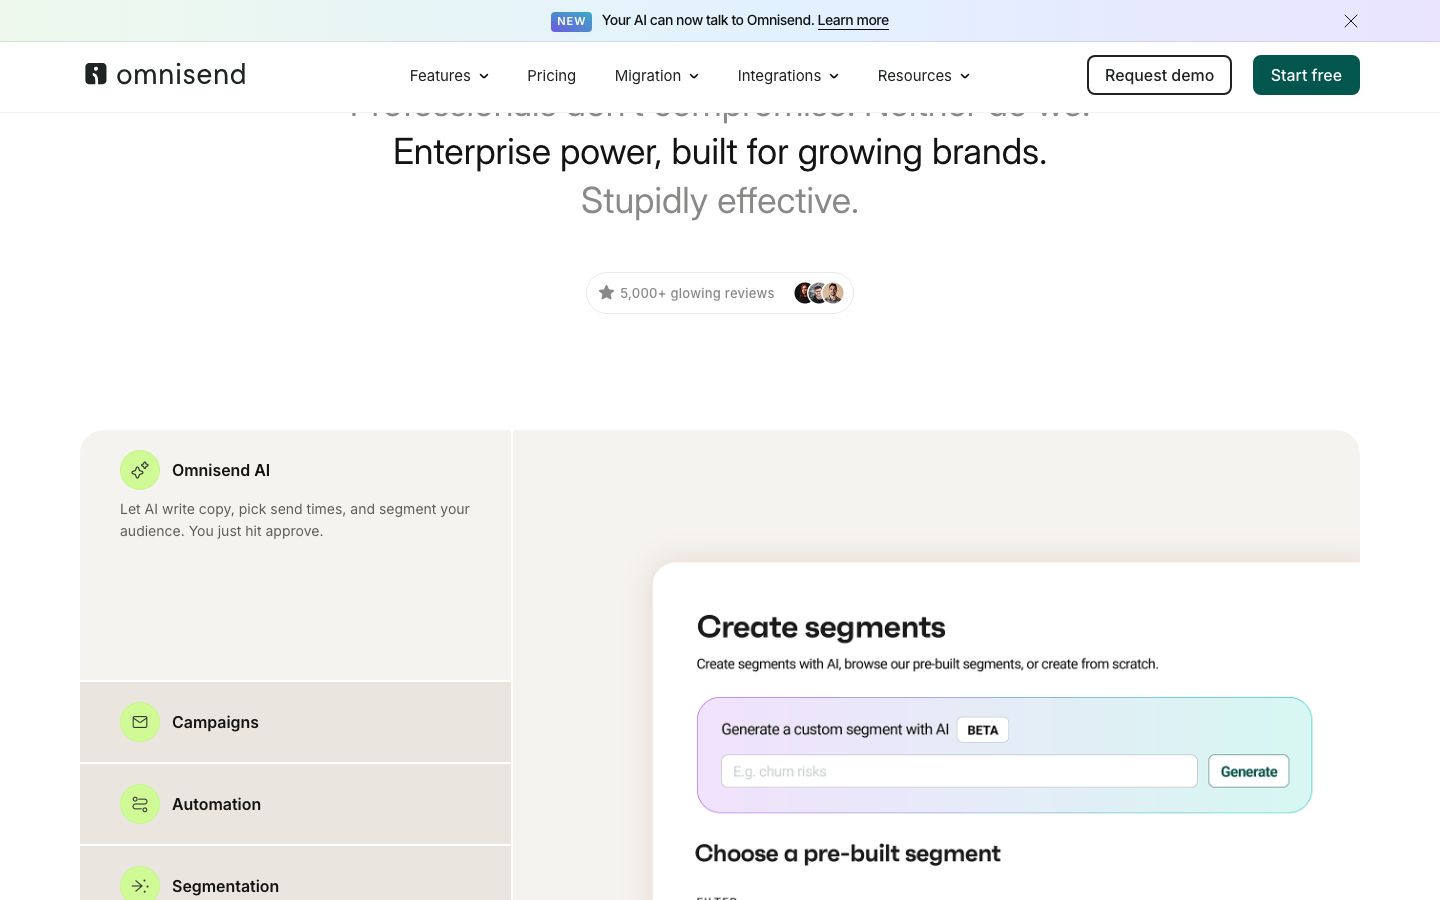Screen dimensions: 1440x900
Task: Click the reviewer avatars thumbnail
Action: click(819, 293)
